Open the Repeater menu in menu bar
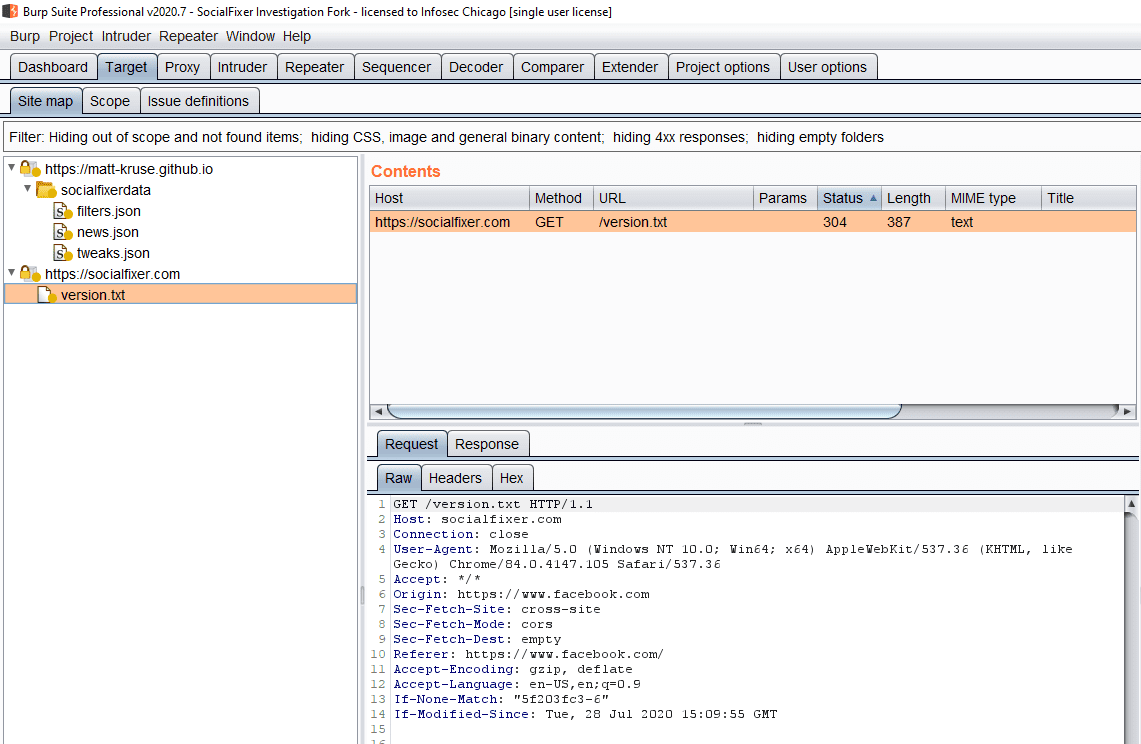This screenshot has width=1141, height=744. pos(188,36)
